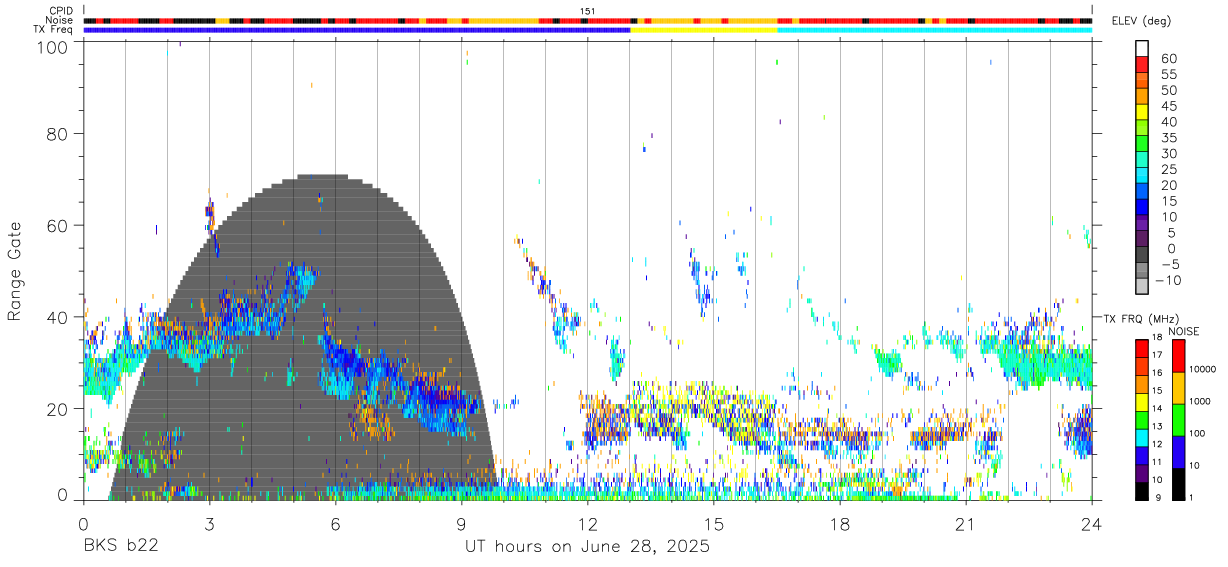Pick the white top swatch of the ELEV colorbar

point(1142,48)
